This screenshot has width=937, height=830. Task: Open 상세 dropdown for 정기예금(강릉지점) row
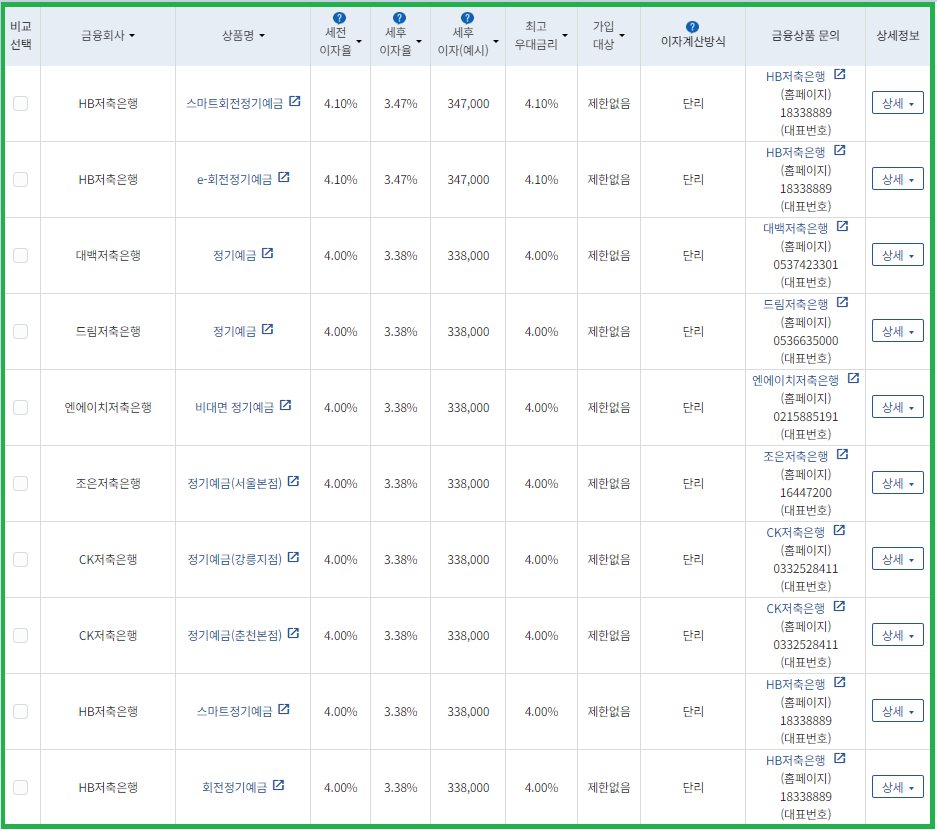pyautogui.click(x=898, y=559)
